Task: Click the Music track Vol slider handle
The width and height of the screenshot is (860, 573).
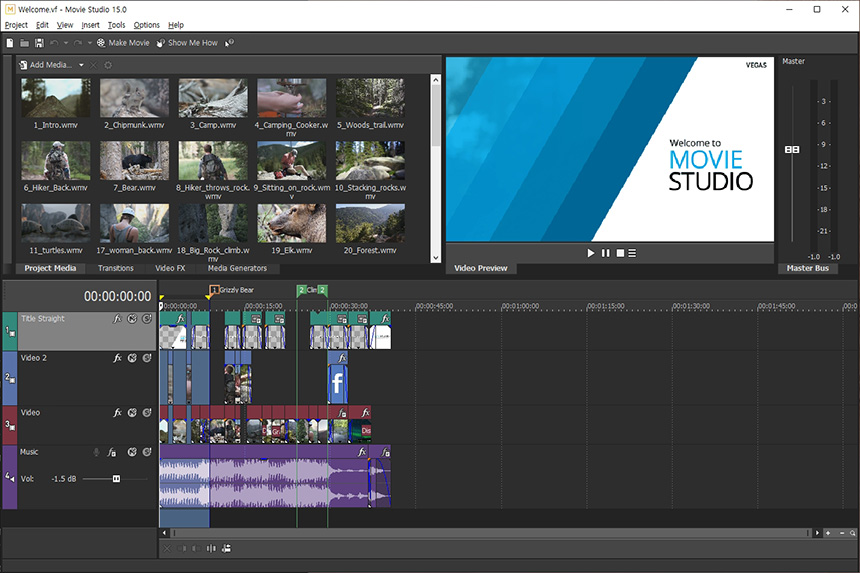Action: click(116, 479)
